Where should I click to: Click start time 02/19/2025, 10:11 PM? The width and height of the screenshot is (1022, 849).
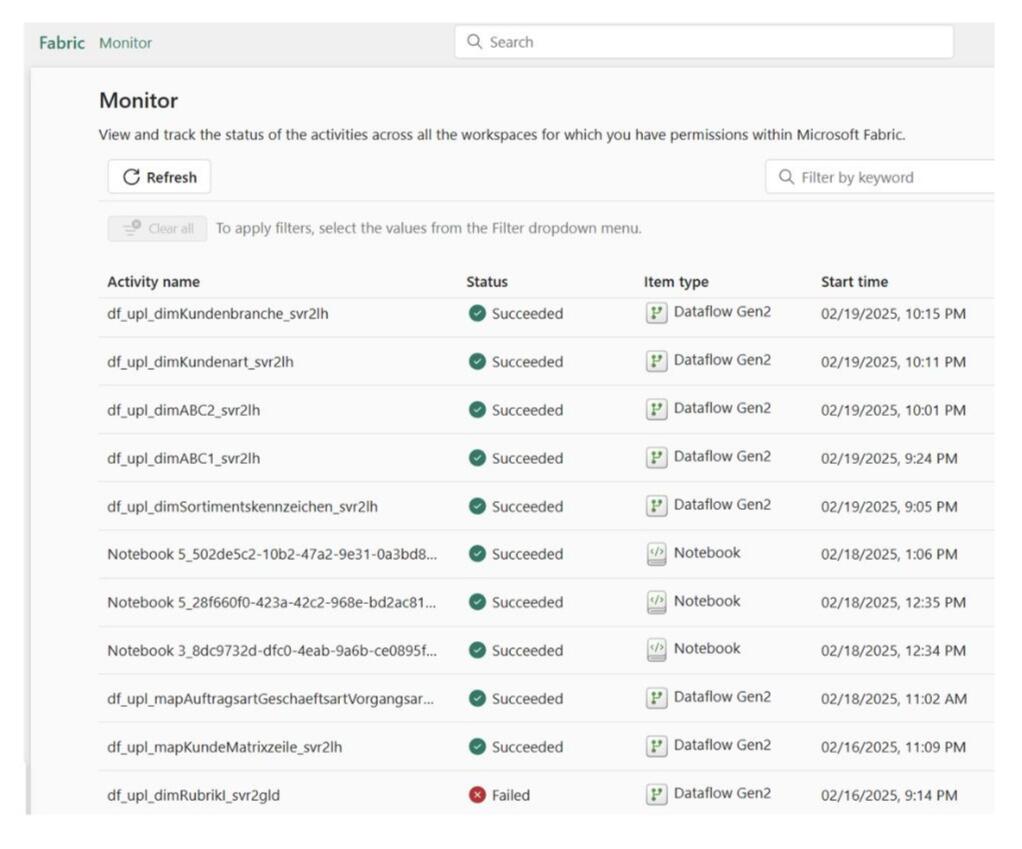click(x=893, y=362)
